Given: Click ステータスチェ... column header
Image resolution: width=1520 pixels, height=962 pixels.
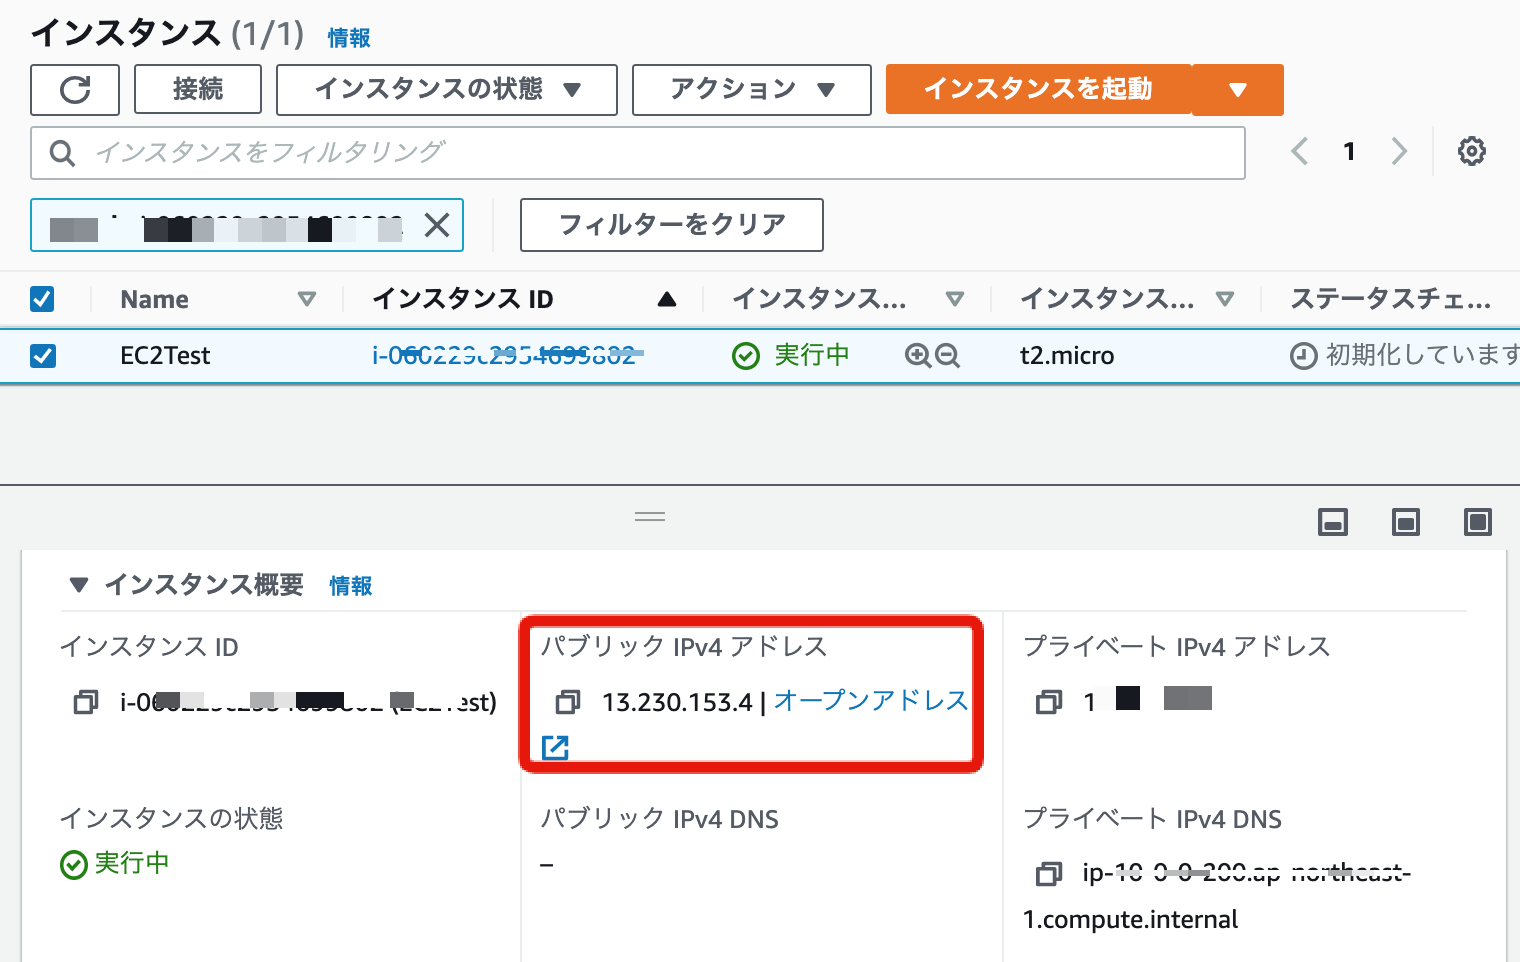Looking at the screenshot, I should (1390, 299).
